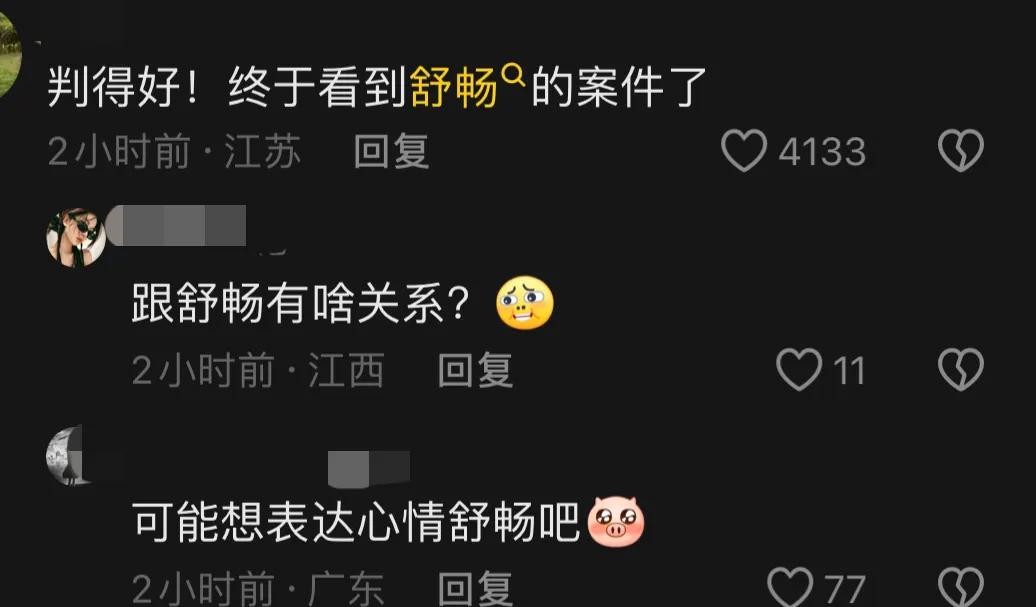The width and height of the screenshot is (1036, 607).
Task: Tap search magnifier beside yellow 舒畅
Action: click(513, 76)
